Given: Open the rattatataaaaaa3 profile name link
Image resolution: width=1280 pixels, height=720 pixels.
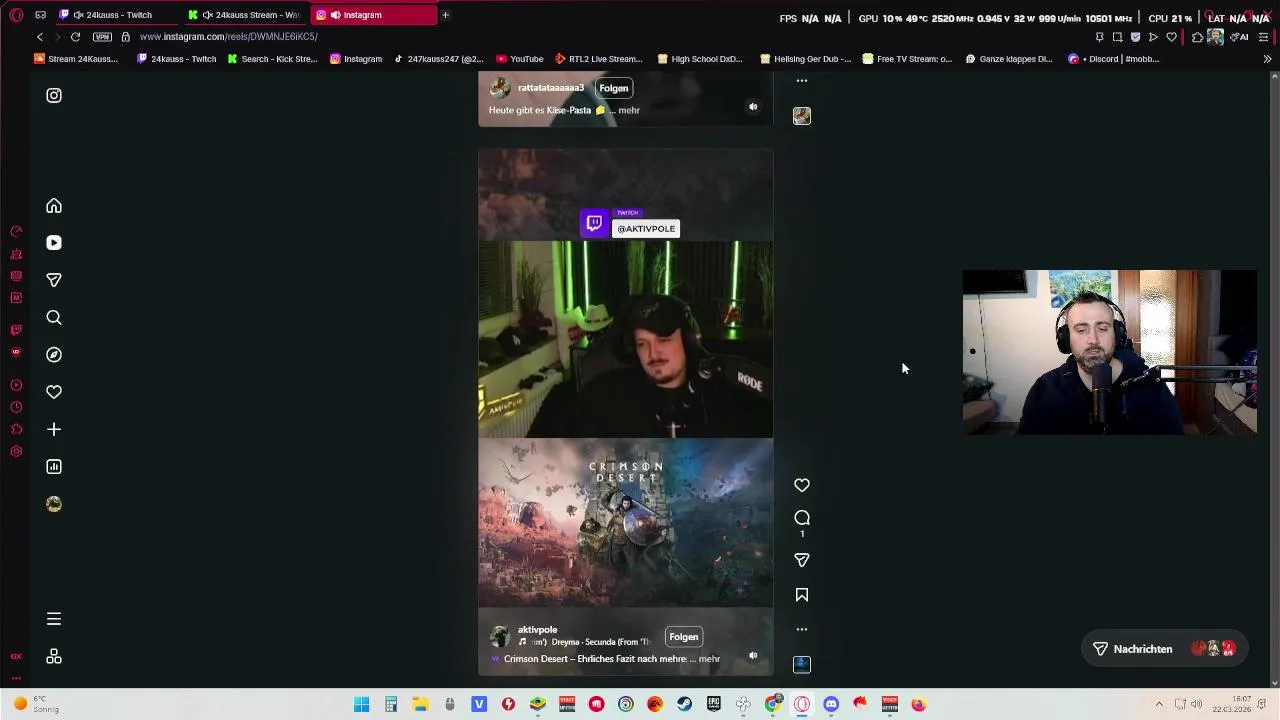Looking at the screenshot, I should (551, 88).
